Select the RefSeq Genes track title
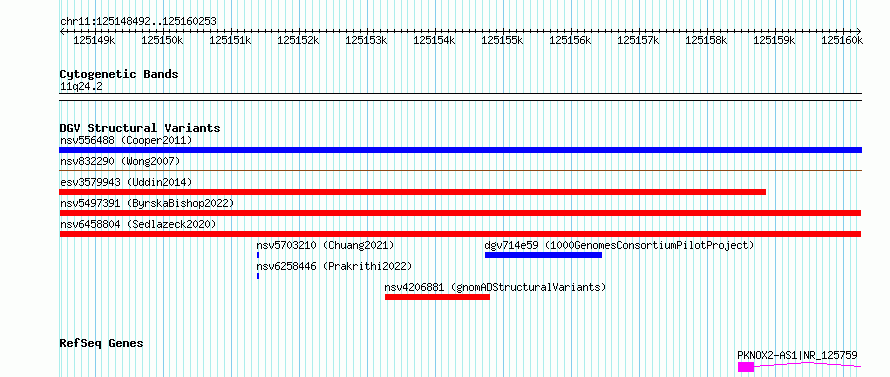This screenshot has height=377, width=890. 102,343
